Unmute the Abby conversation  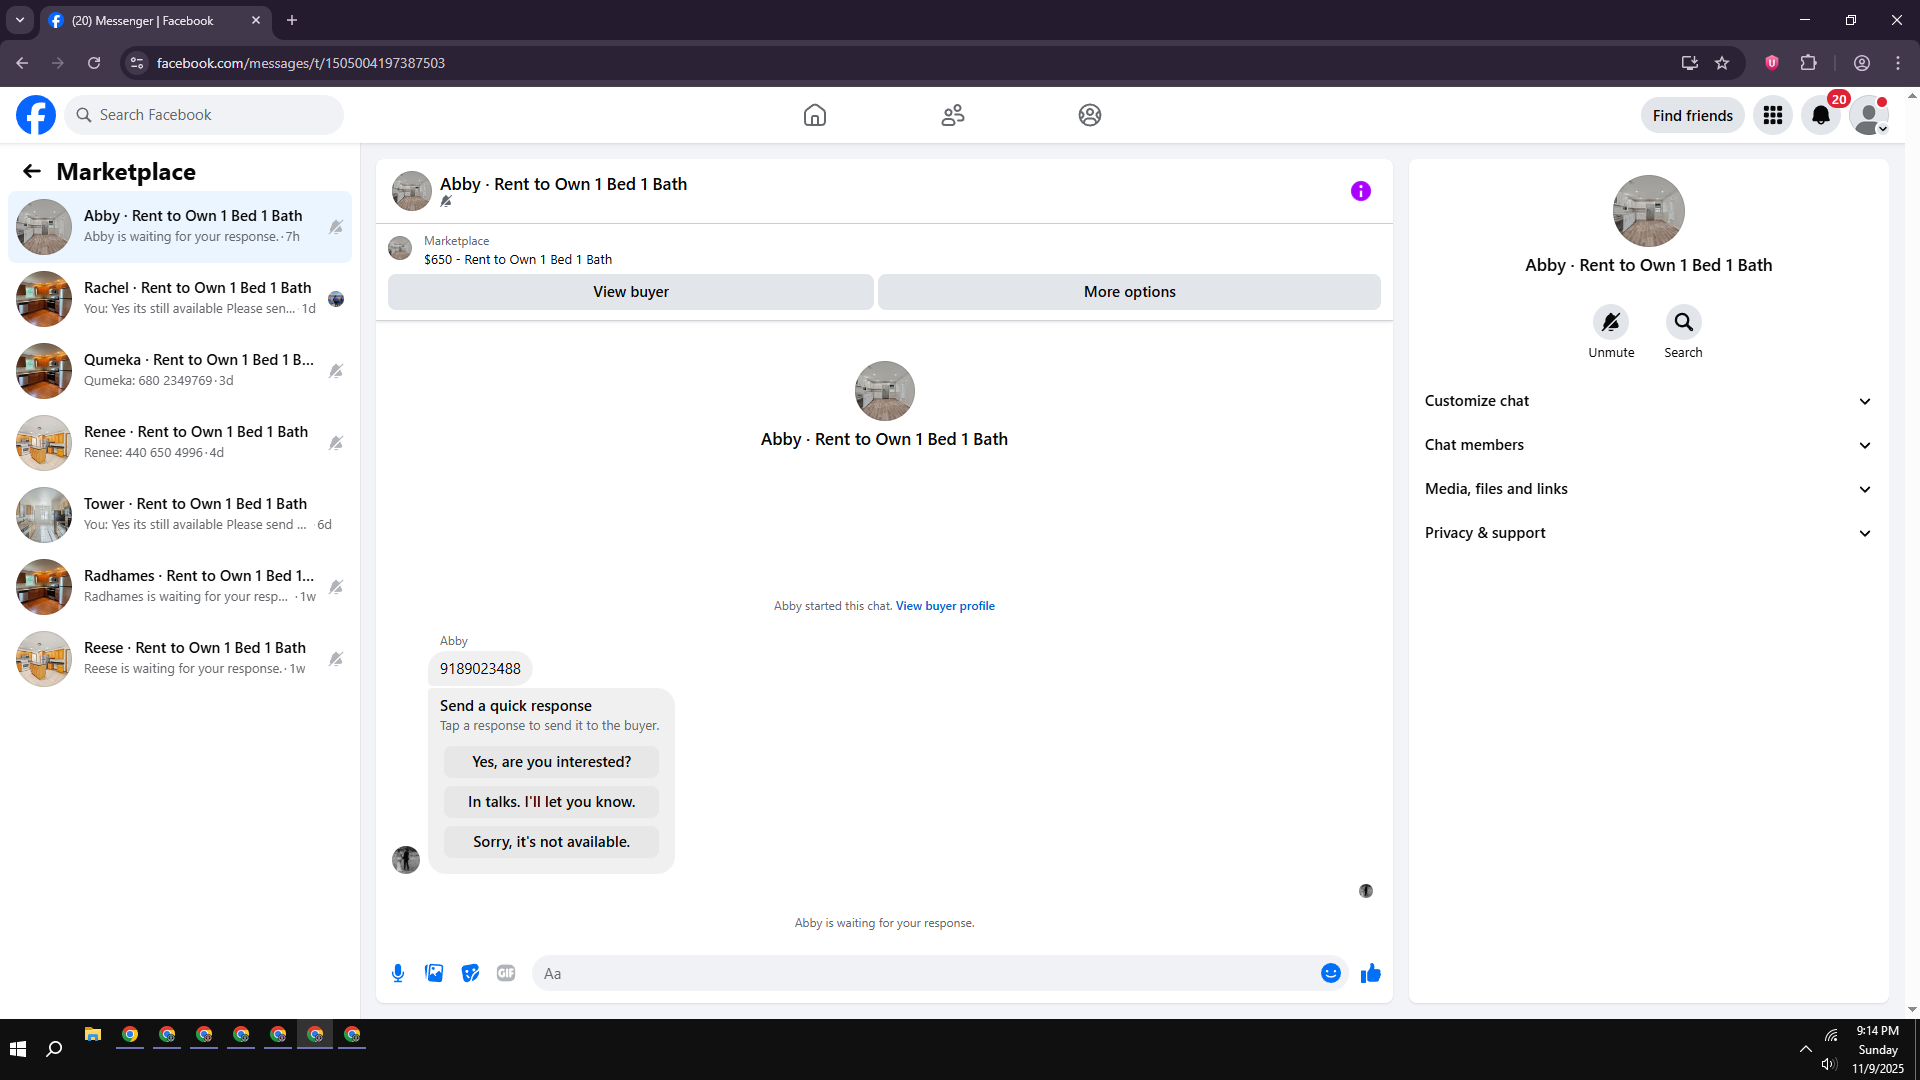(1611, 322)
